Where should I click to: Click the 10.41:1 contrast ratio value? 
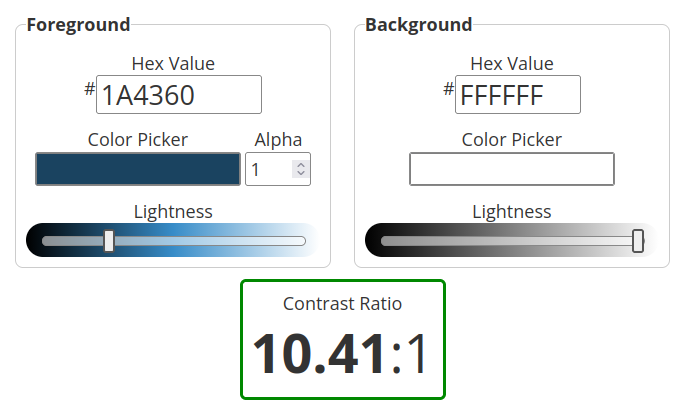[342, 354]
